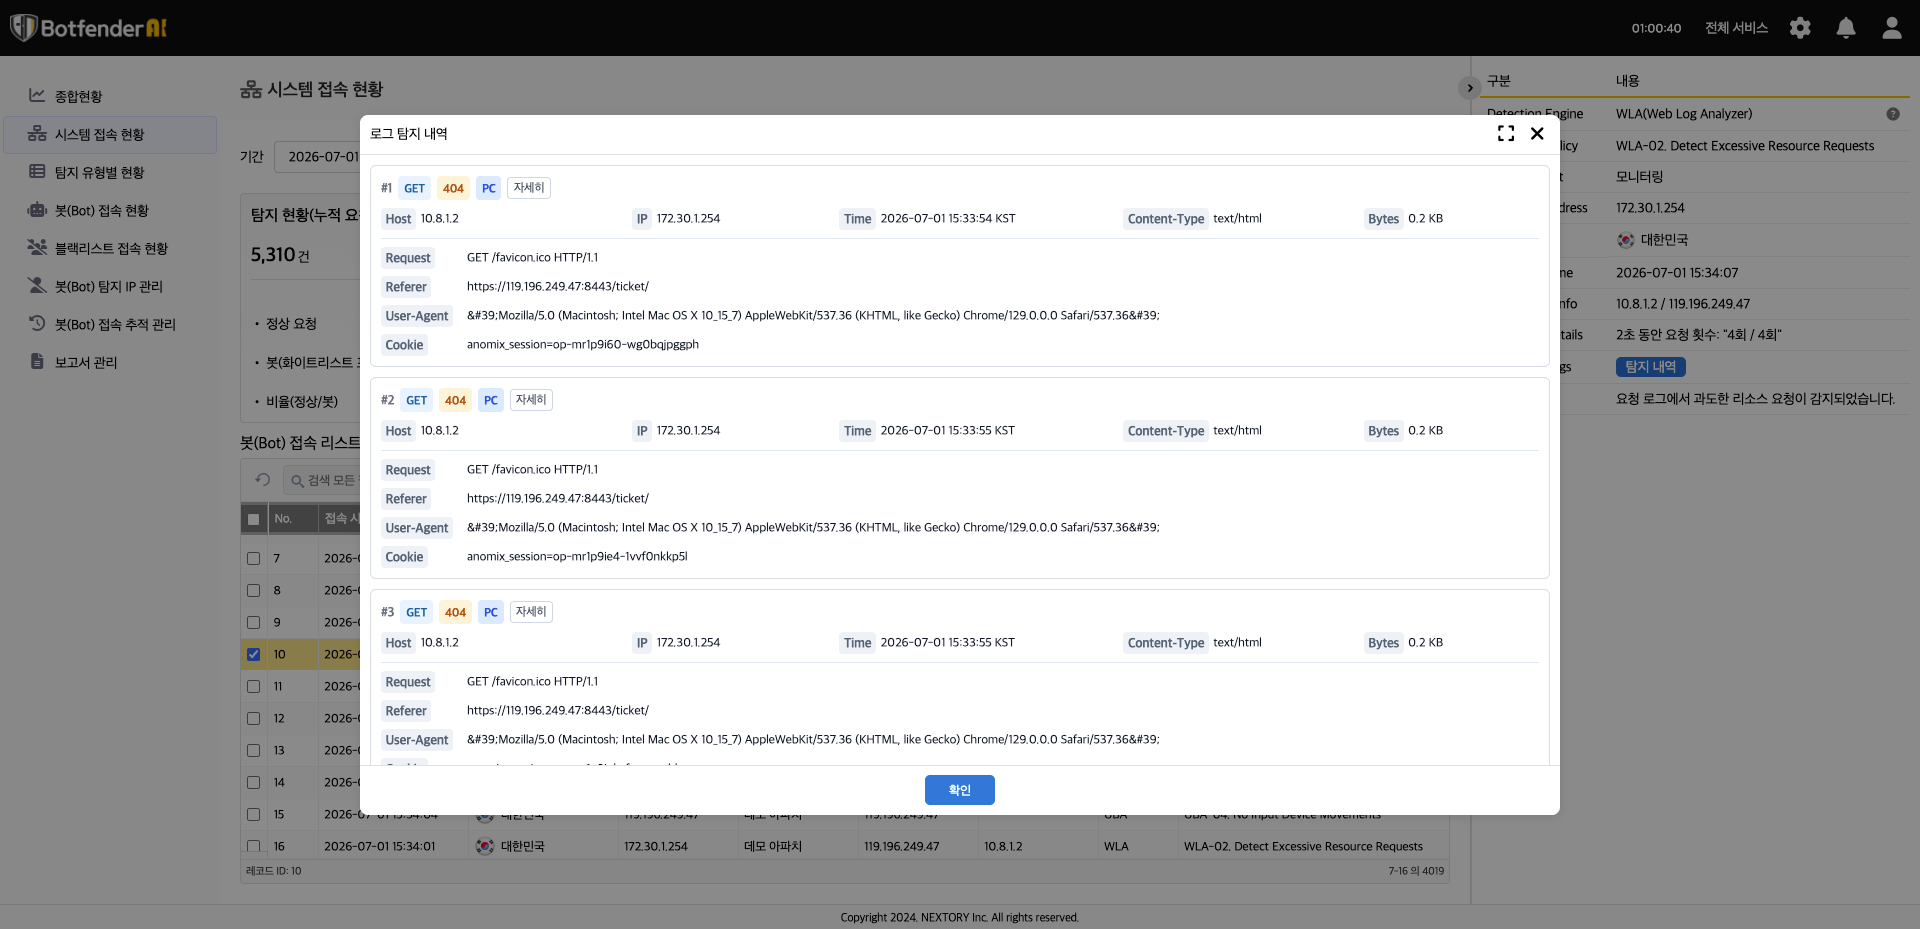Click 자세히 button on log entry #2
Screen dimensions: 1920x929
pos(531,400)
